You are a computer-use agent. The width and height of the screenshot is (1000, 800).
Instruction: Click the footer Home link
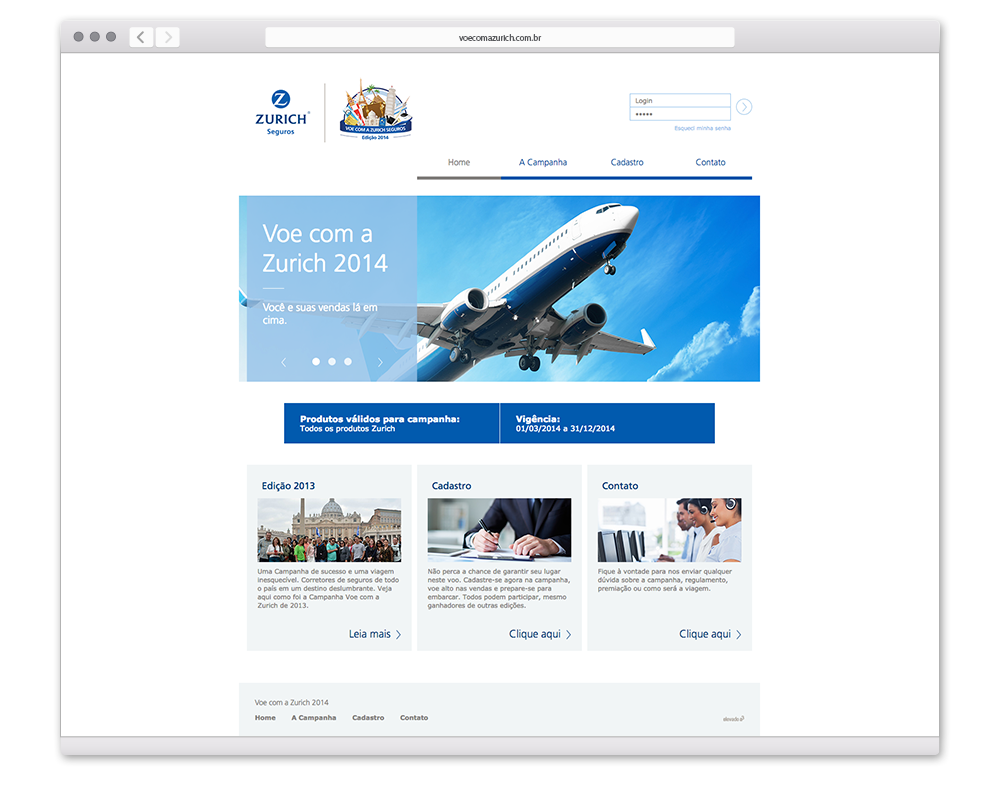click(x=265, y=718)
